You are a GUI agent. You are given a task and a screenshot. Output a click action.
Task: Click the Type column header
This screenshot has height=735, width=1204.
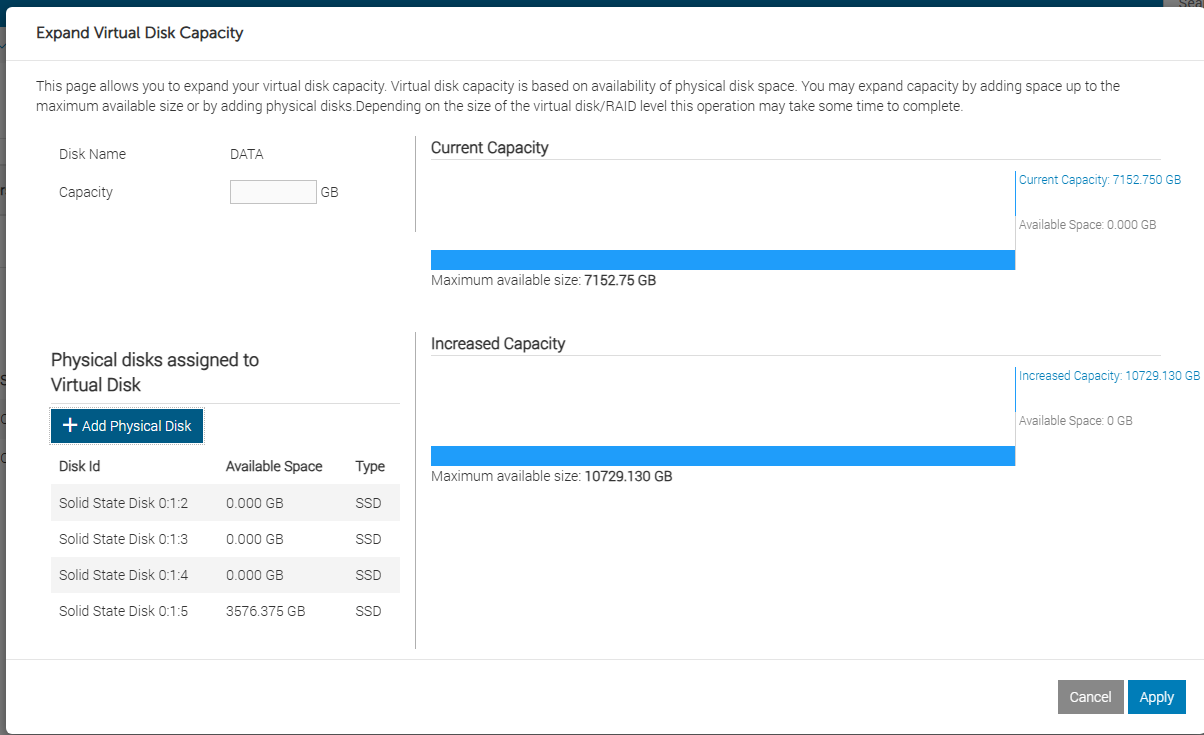pyautogui.click(x=370, y=466)
